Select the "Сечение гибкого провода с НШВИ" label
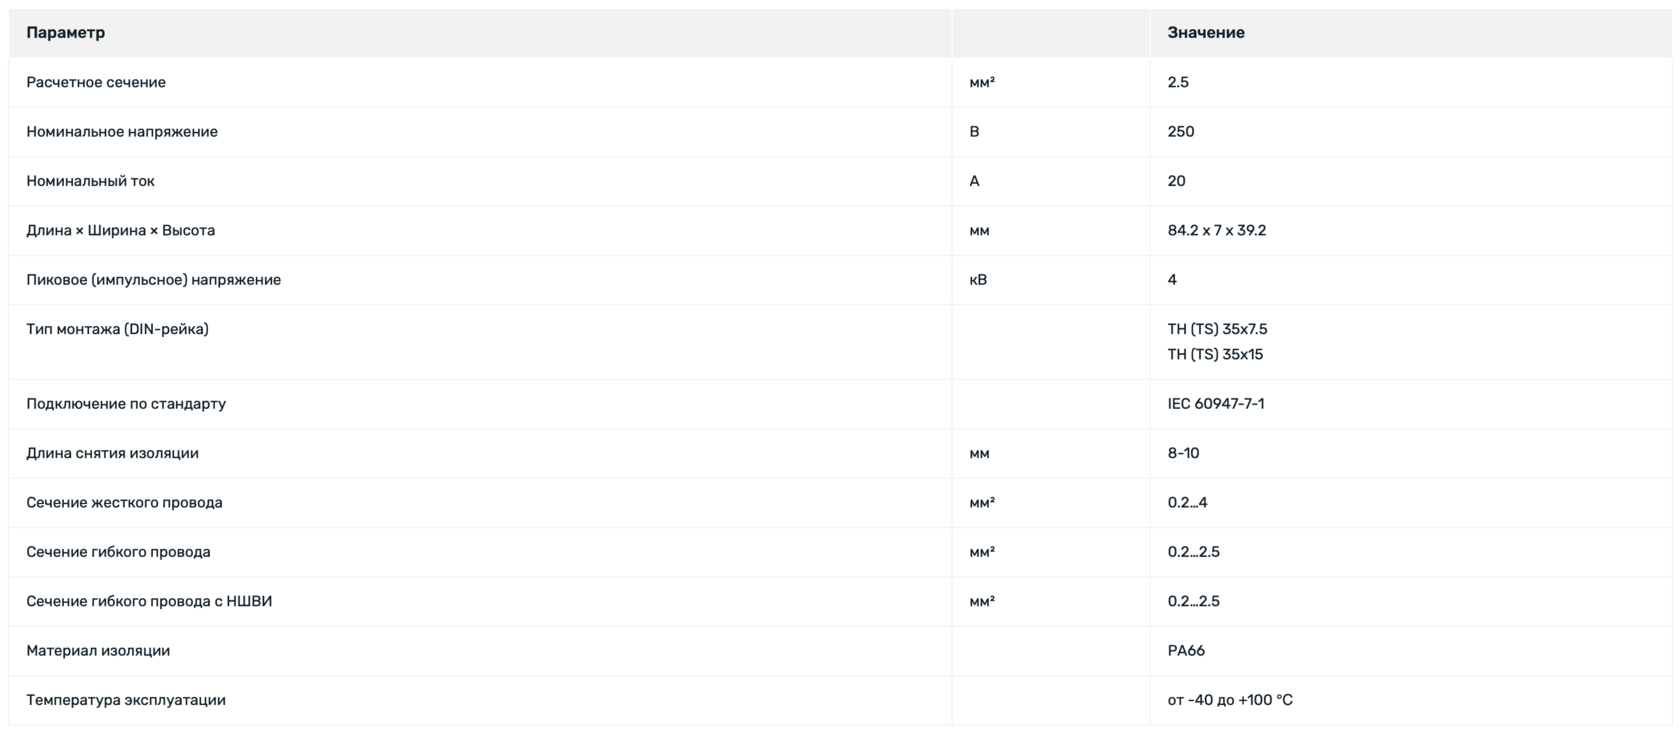 tap(150, 601)
